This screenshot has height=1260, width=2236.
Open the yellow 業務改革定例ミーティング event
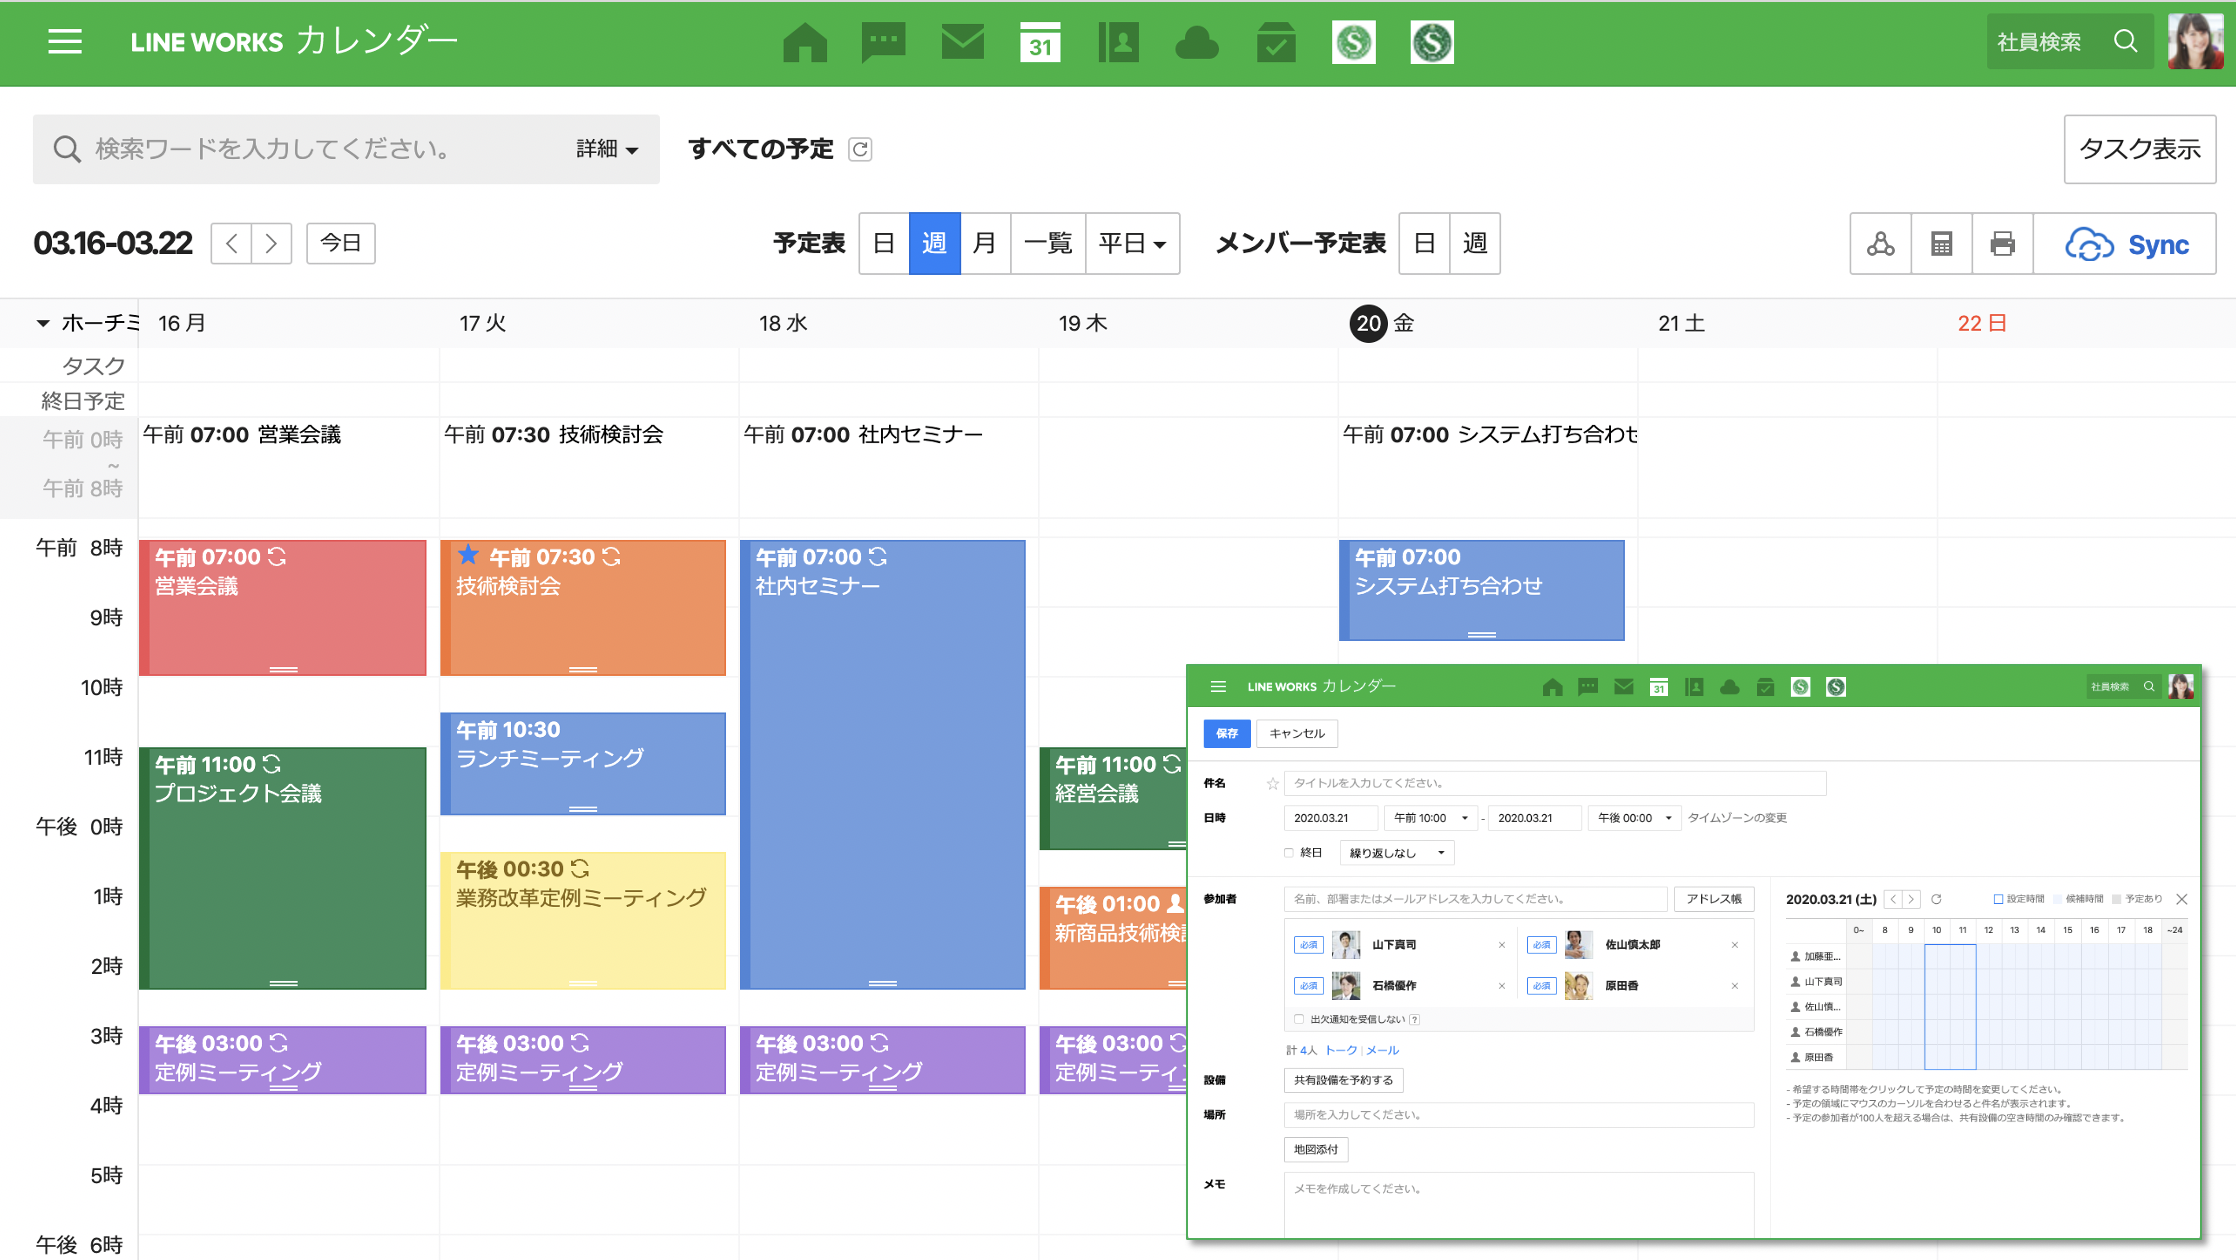pos(583,920)
